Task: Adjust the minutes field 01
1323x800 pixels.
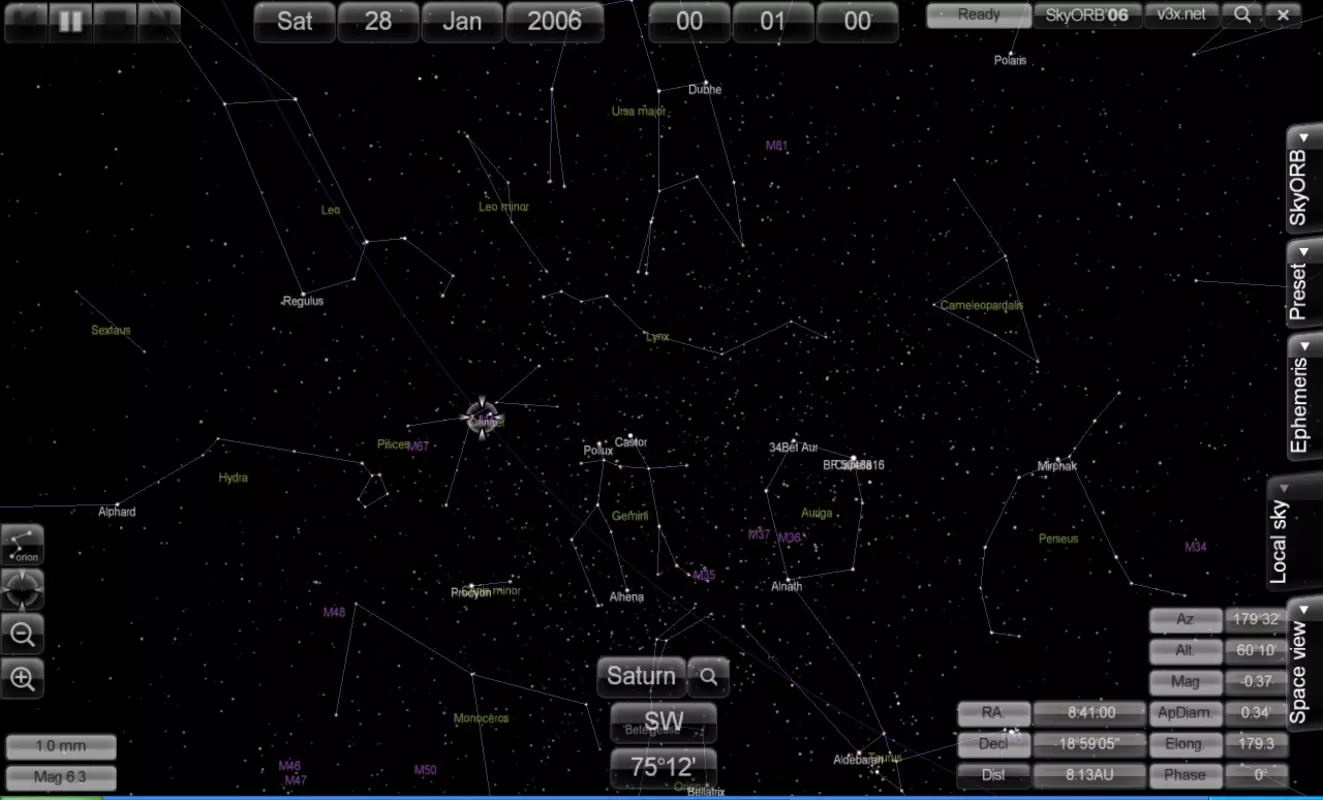Action: [x=773, y=22]
